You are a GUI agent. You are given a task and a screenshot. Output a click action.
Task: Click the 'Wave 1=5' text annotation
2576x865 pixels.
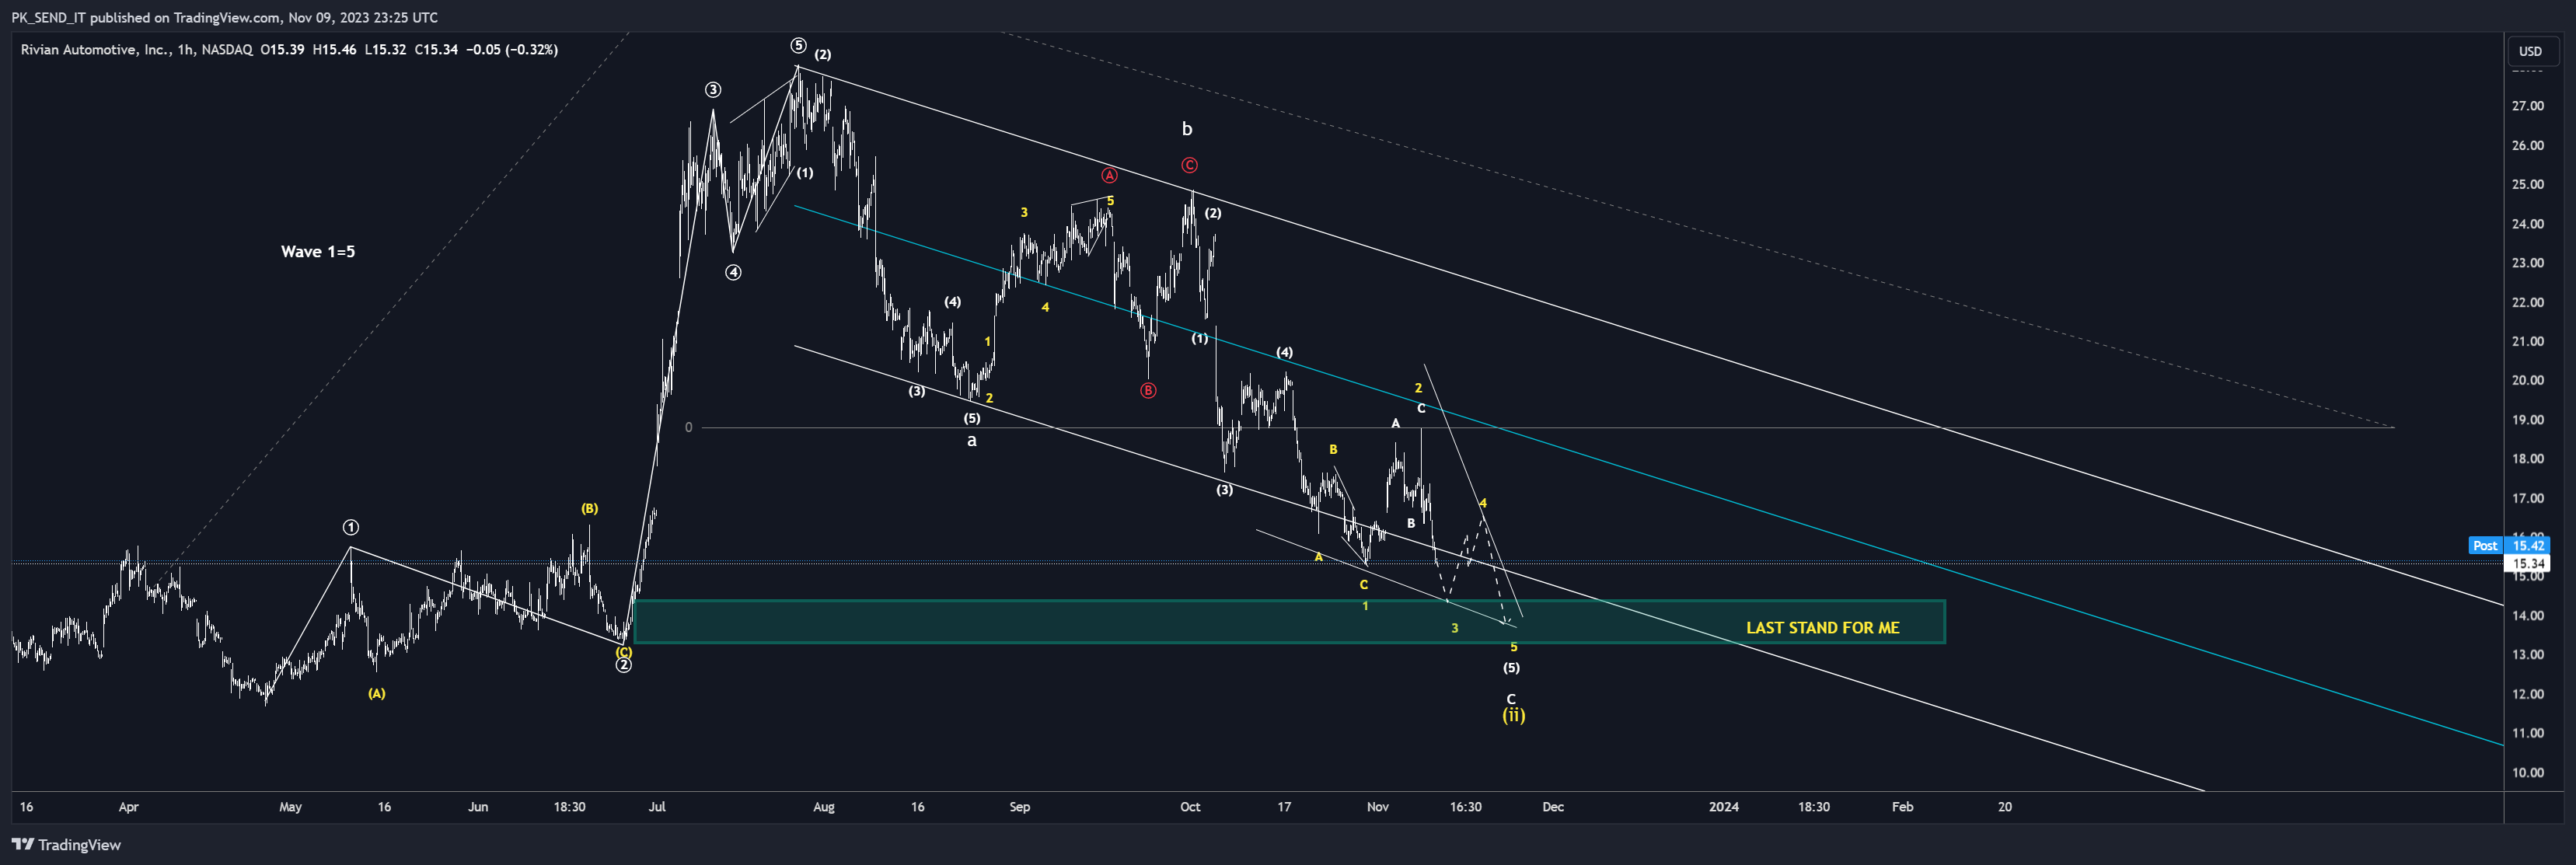(318, 252)
